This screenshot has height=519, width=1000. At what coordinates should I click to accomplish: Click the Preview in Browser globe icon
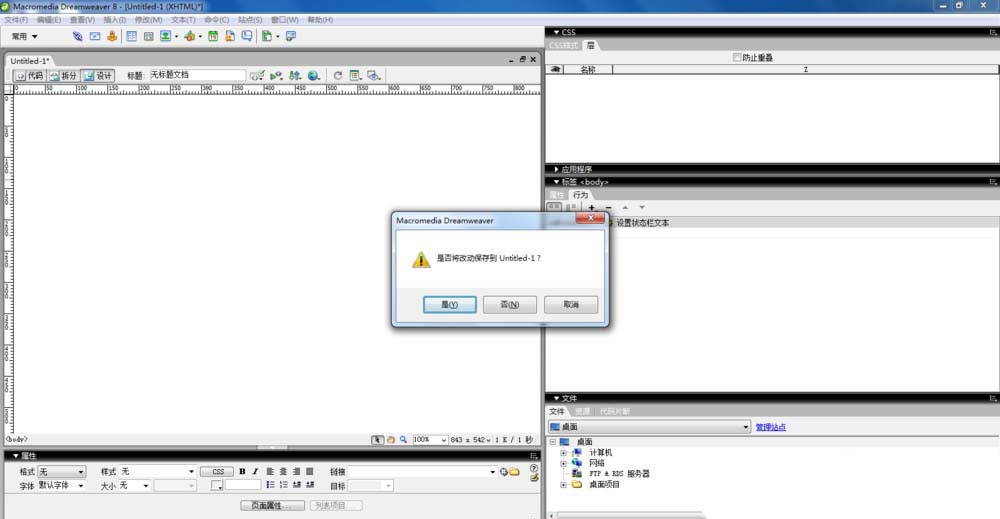(314, 75)
